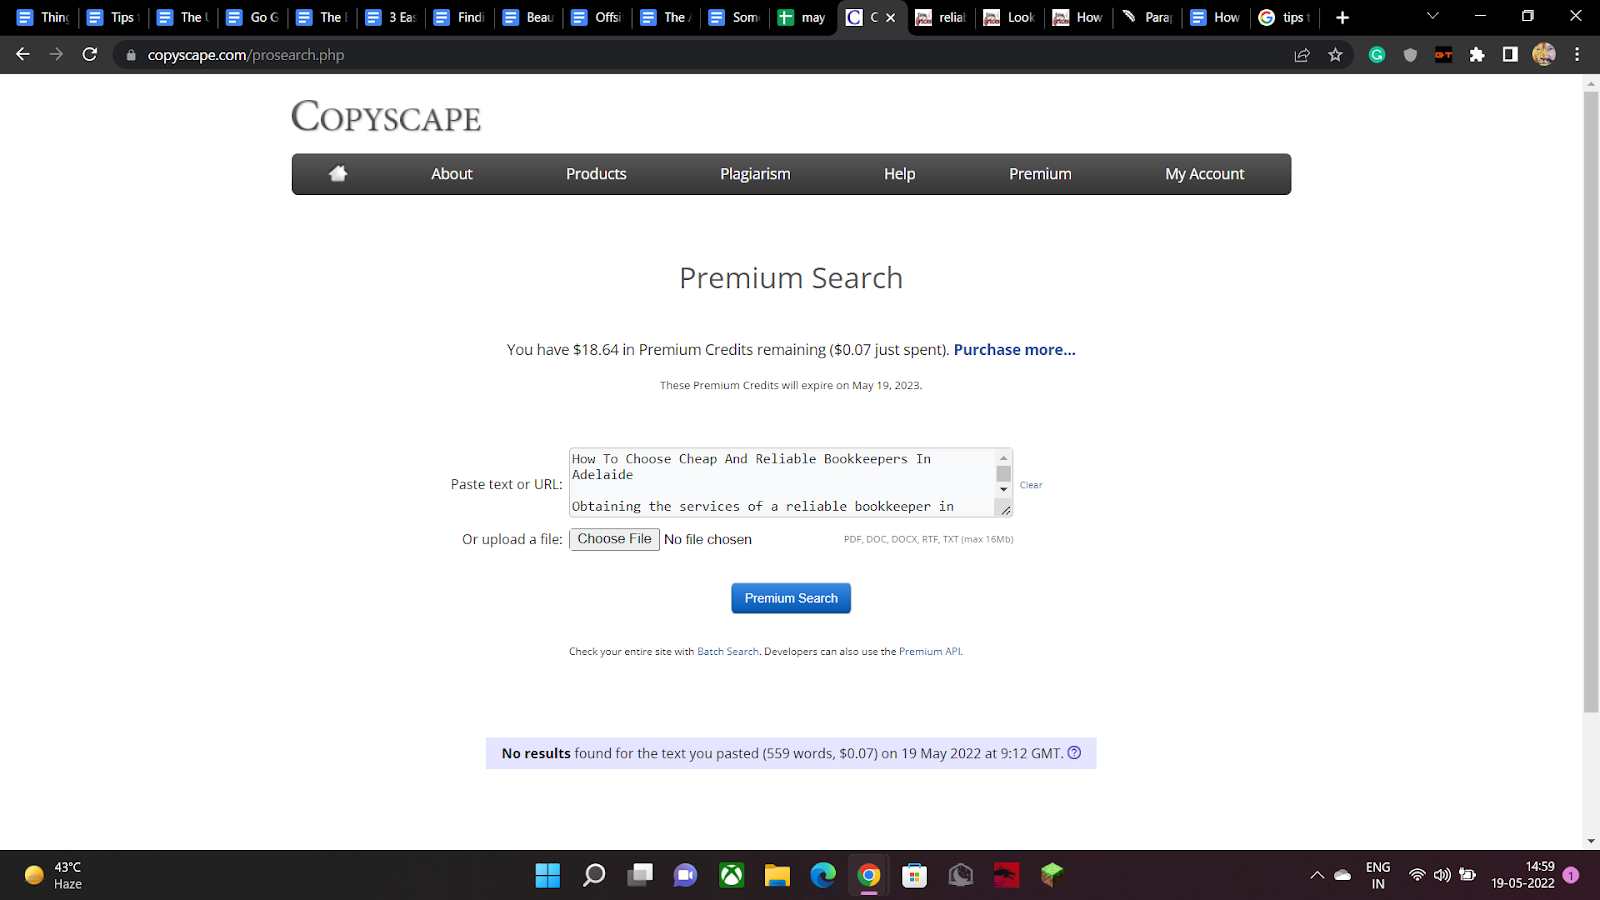
Task: Open Xbox app from the taskbar
Action: 732,876
